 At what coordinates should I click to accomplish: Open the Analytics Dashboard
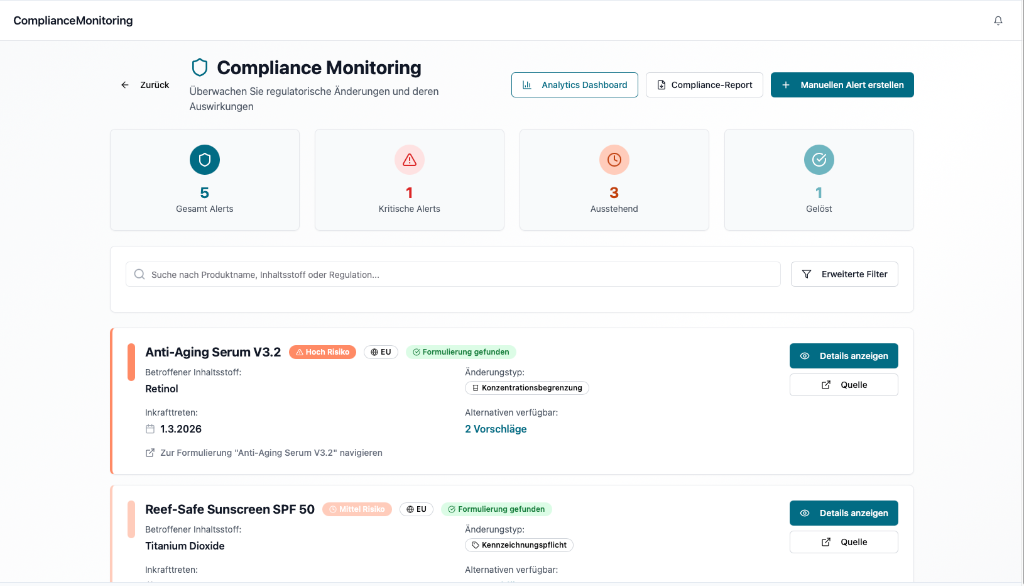574,85
